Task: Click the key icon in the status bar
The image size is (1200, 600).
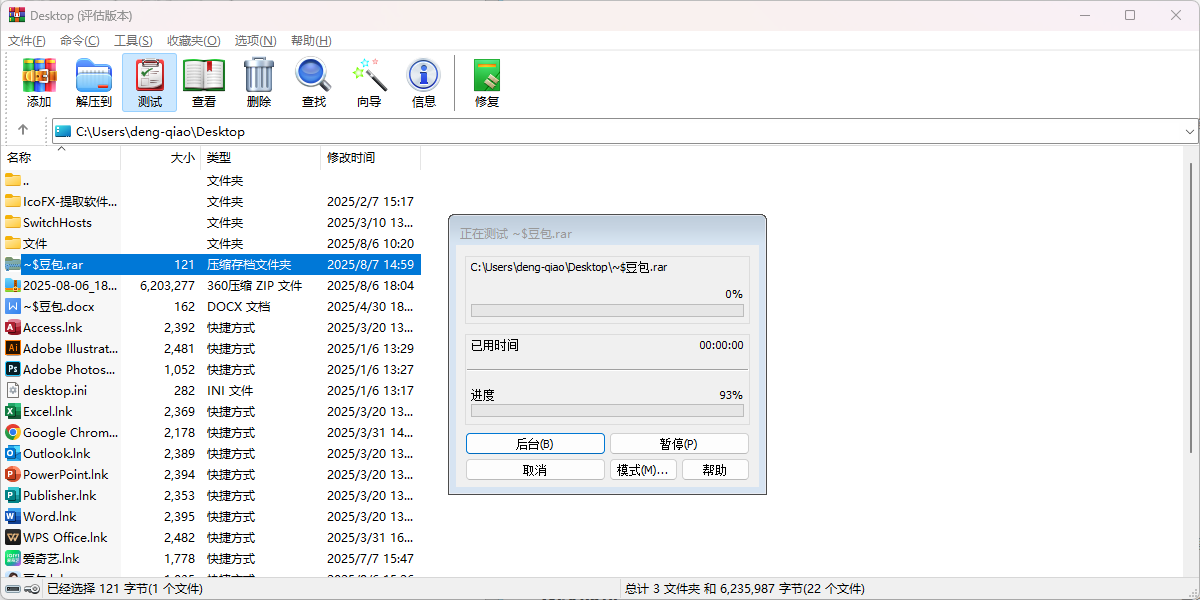Action: (31, 589)
